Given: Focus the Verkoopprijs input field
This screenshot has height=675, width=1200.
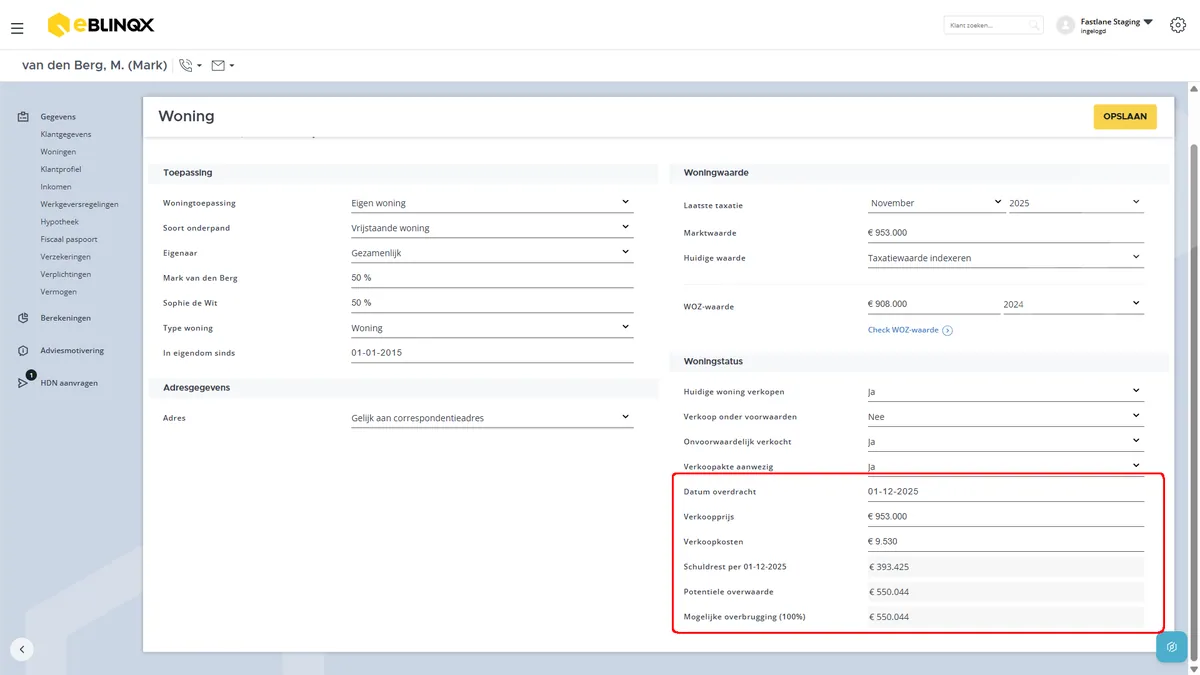Looking at the screenshot, I should (x=1006, y=517).
